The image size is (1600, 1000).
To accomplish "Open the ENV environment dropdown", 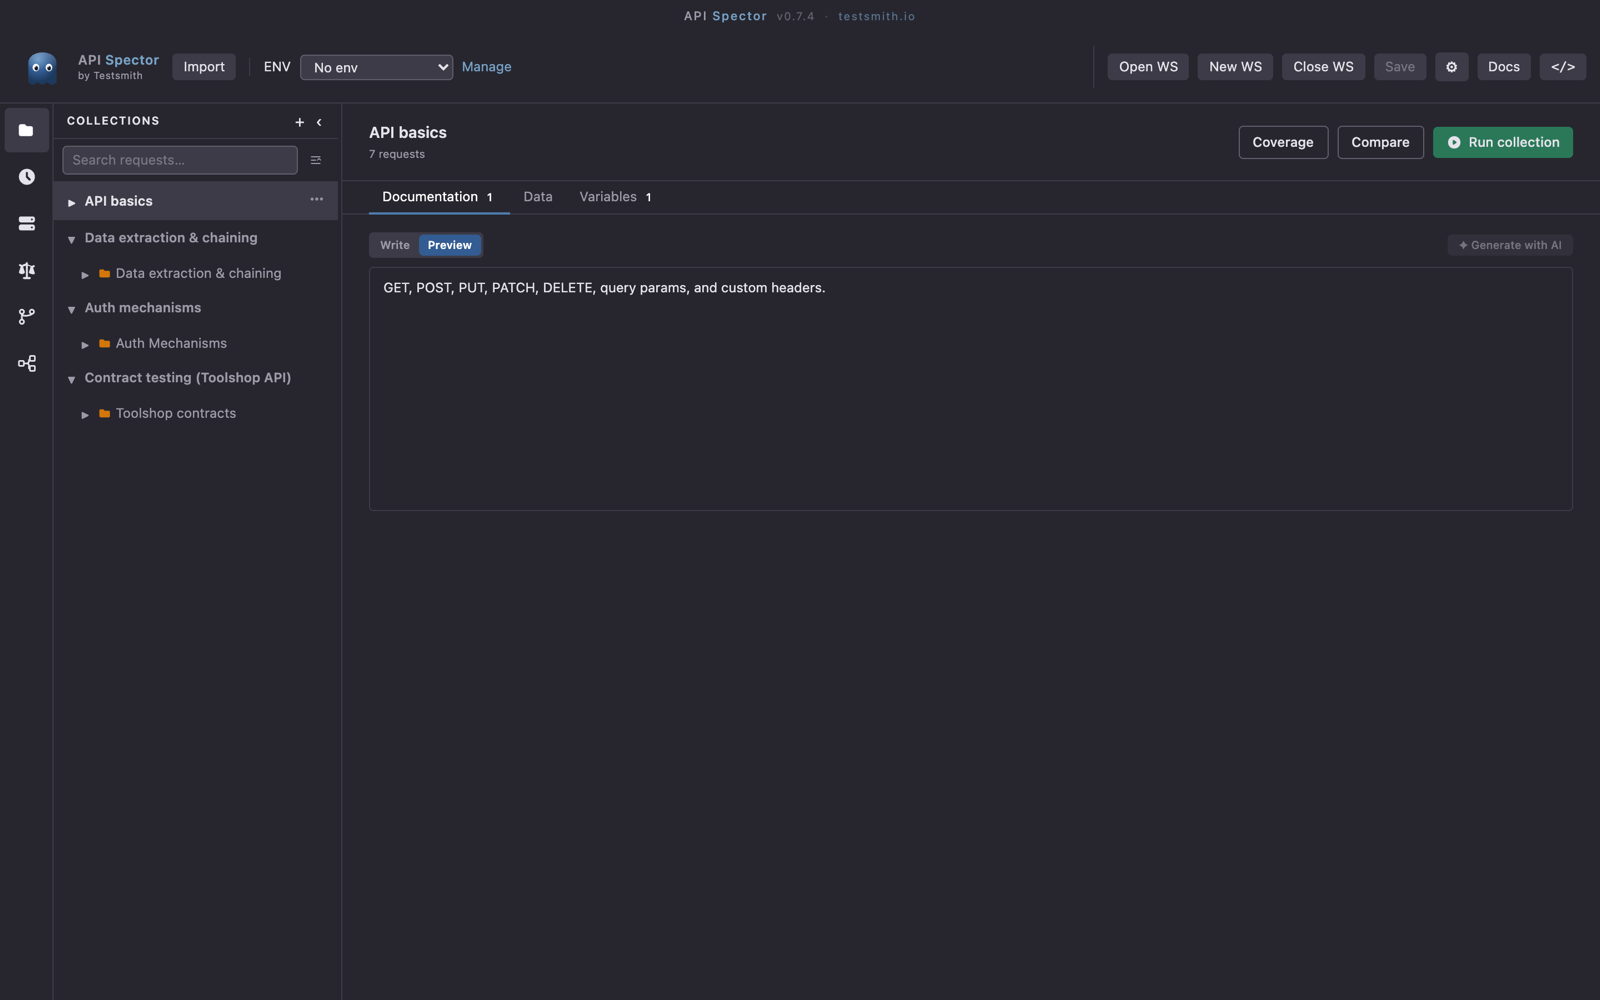I will (376, 67).
